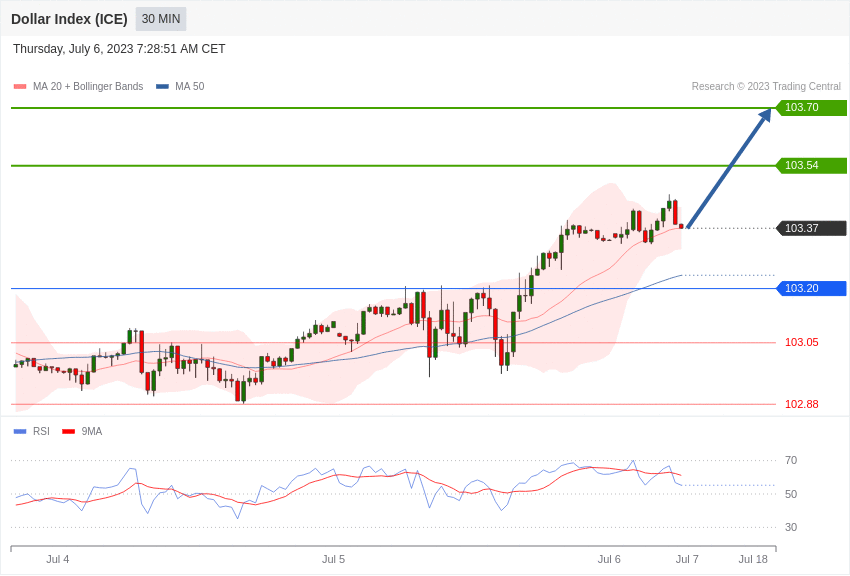Click the MA 20 + Bollinger Bands legend label
The width and height of the screenshot is (850, 576).
(x=88, y=86)
